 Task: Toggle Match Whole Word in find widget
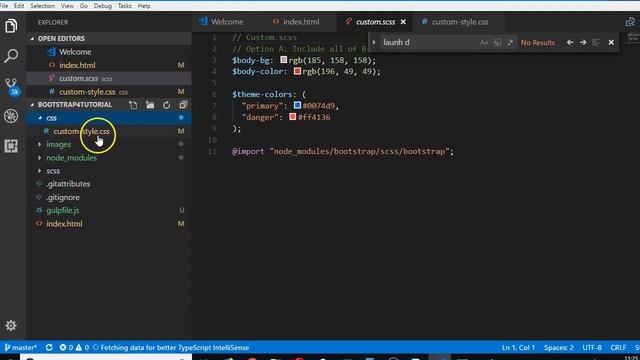pos(497,42)
